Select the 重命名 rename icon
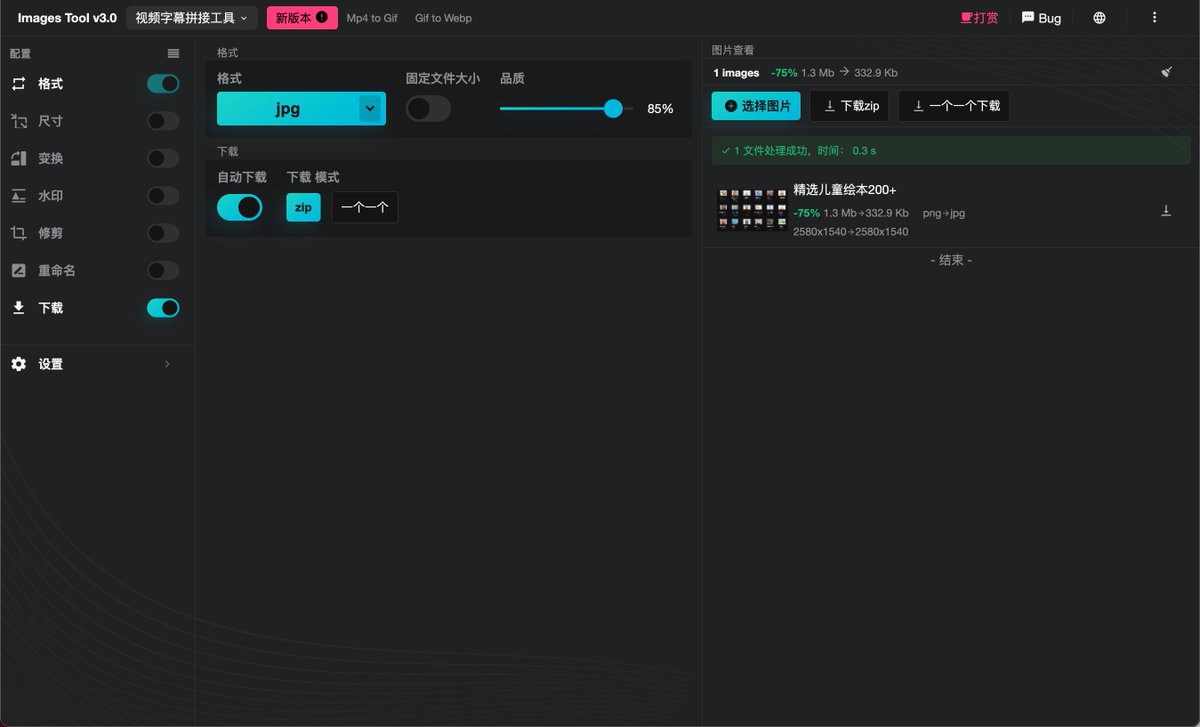The height and width of the screenshot is (727, 1200). pyautogui.click(x=18, y=270)
